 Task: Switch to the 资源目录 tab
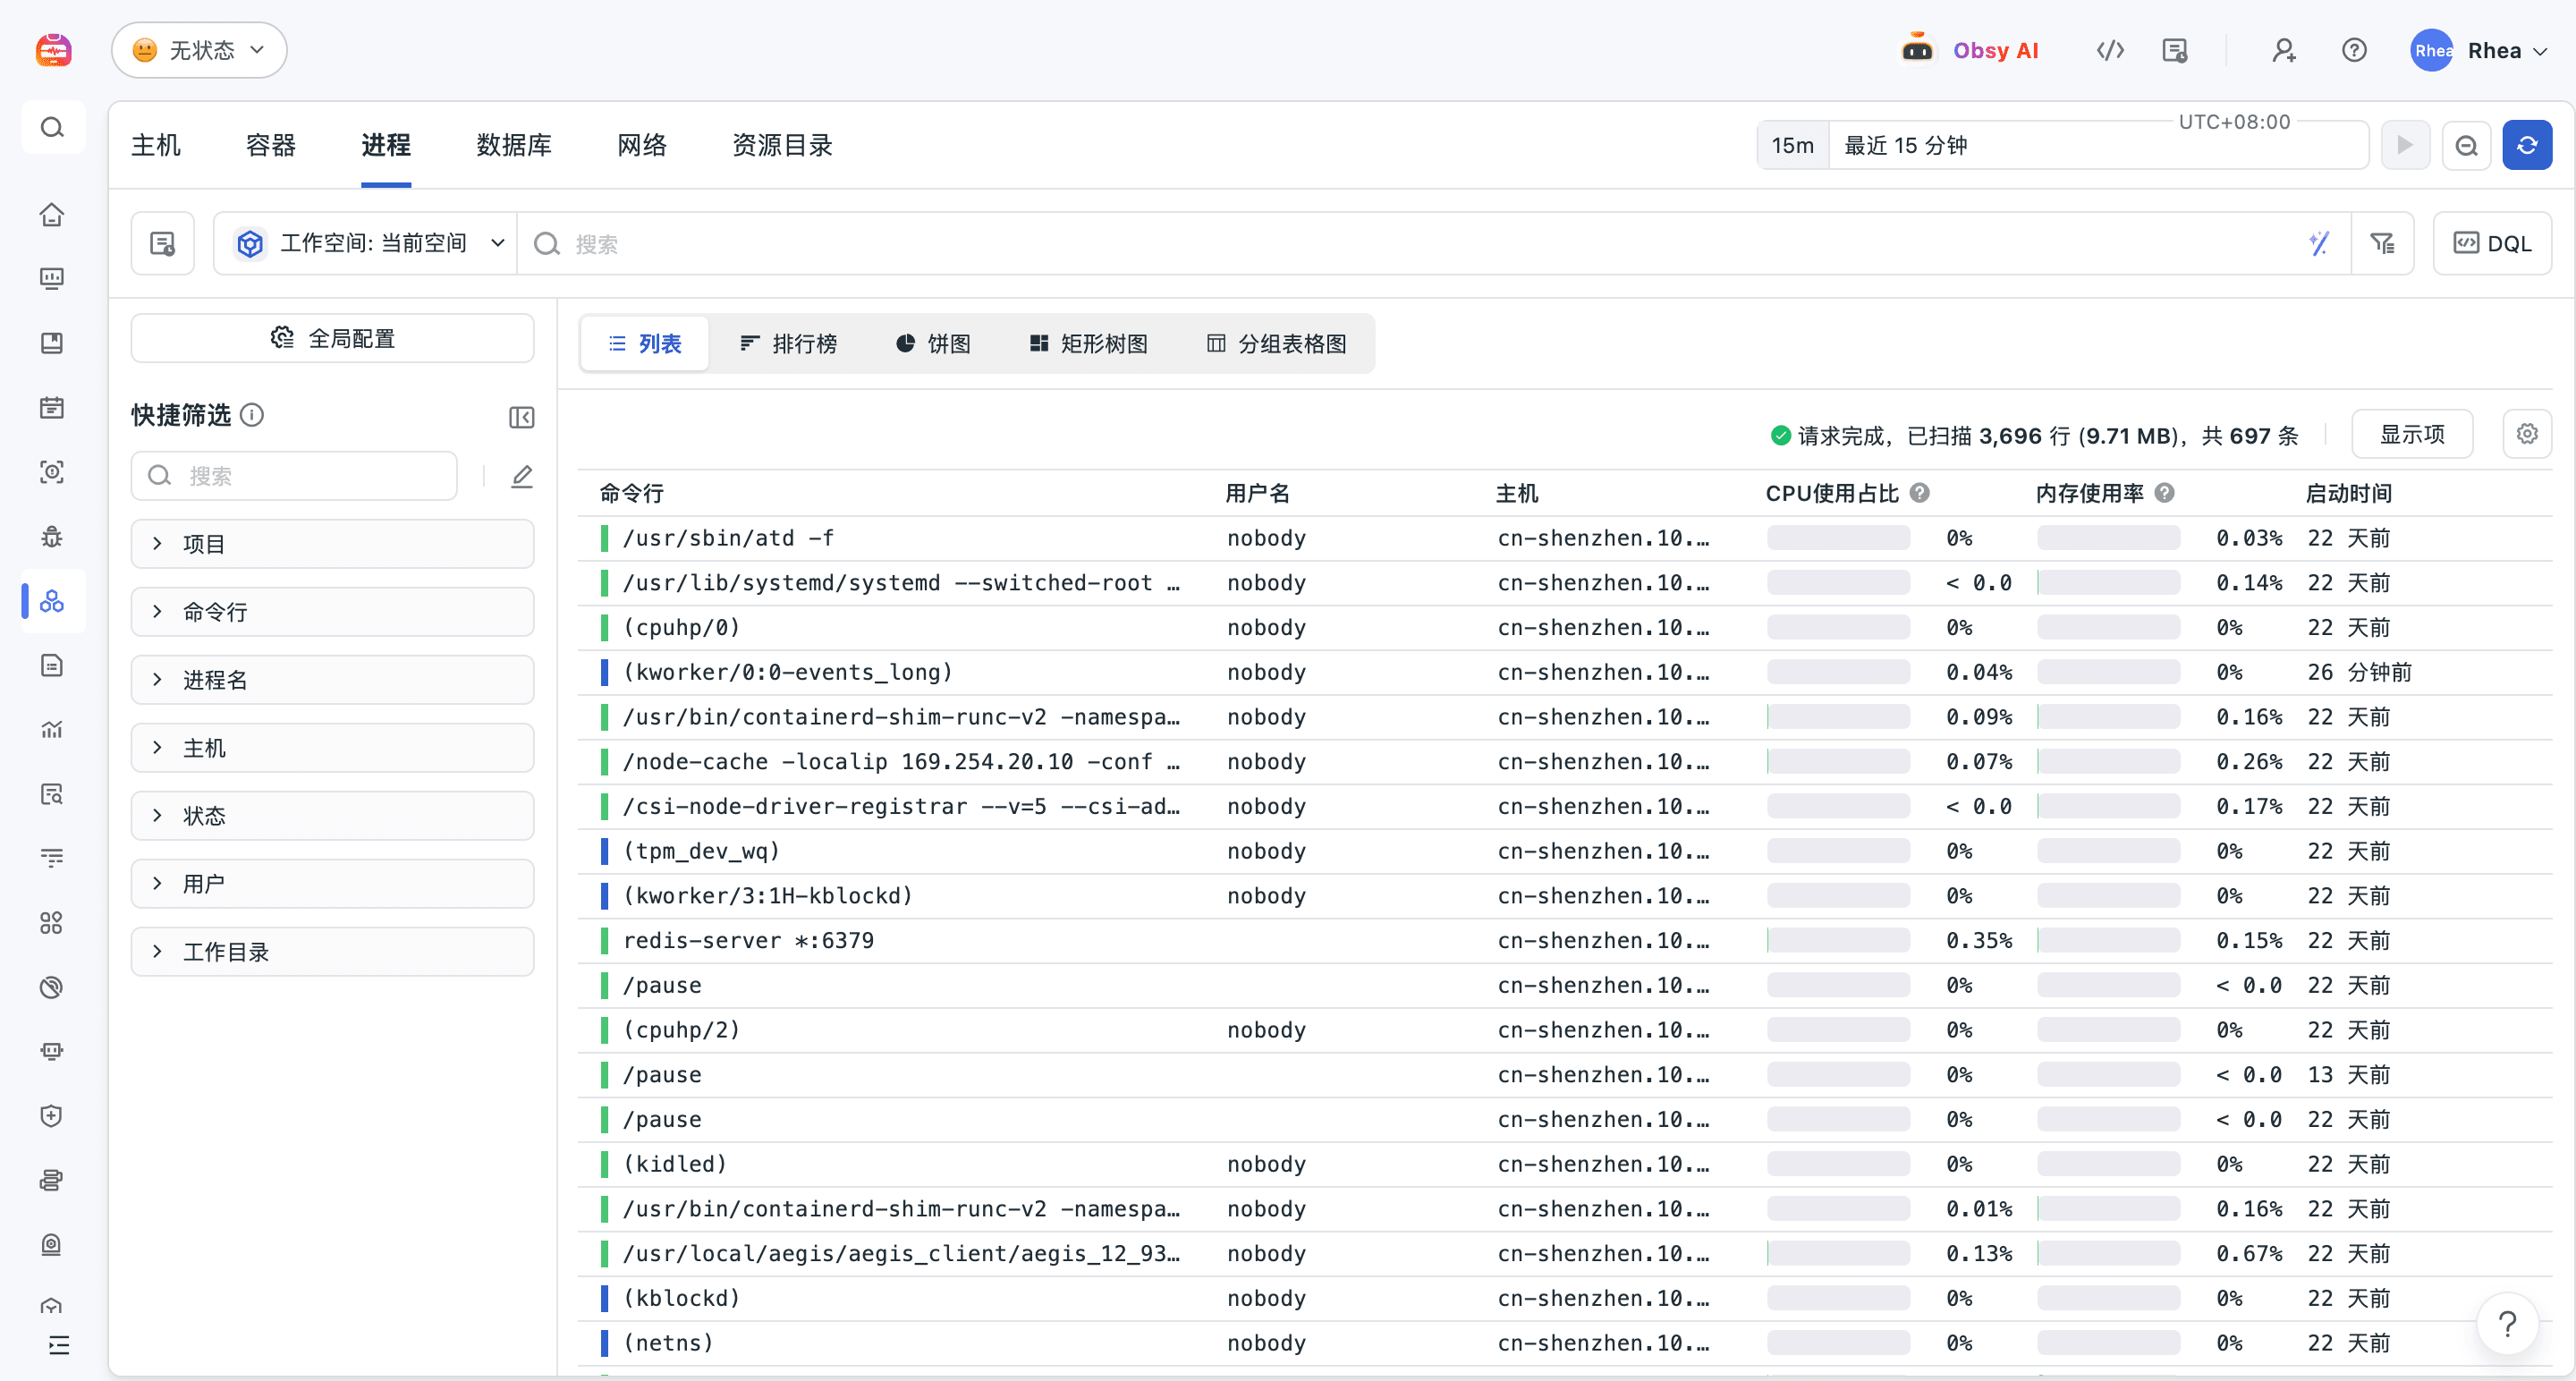[782, 145]
